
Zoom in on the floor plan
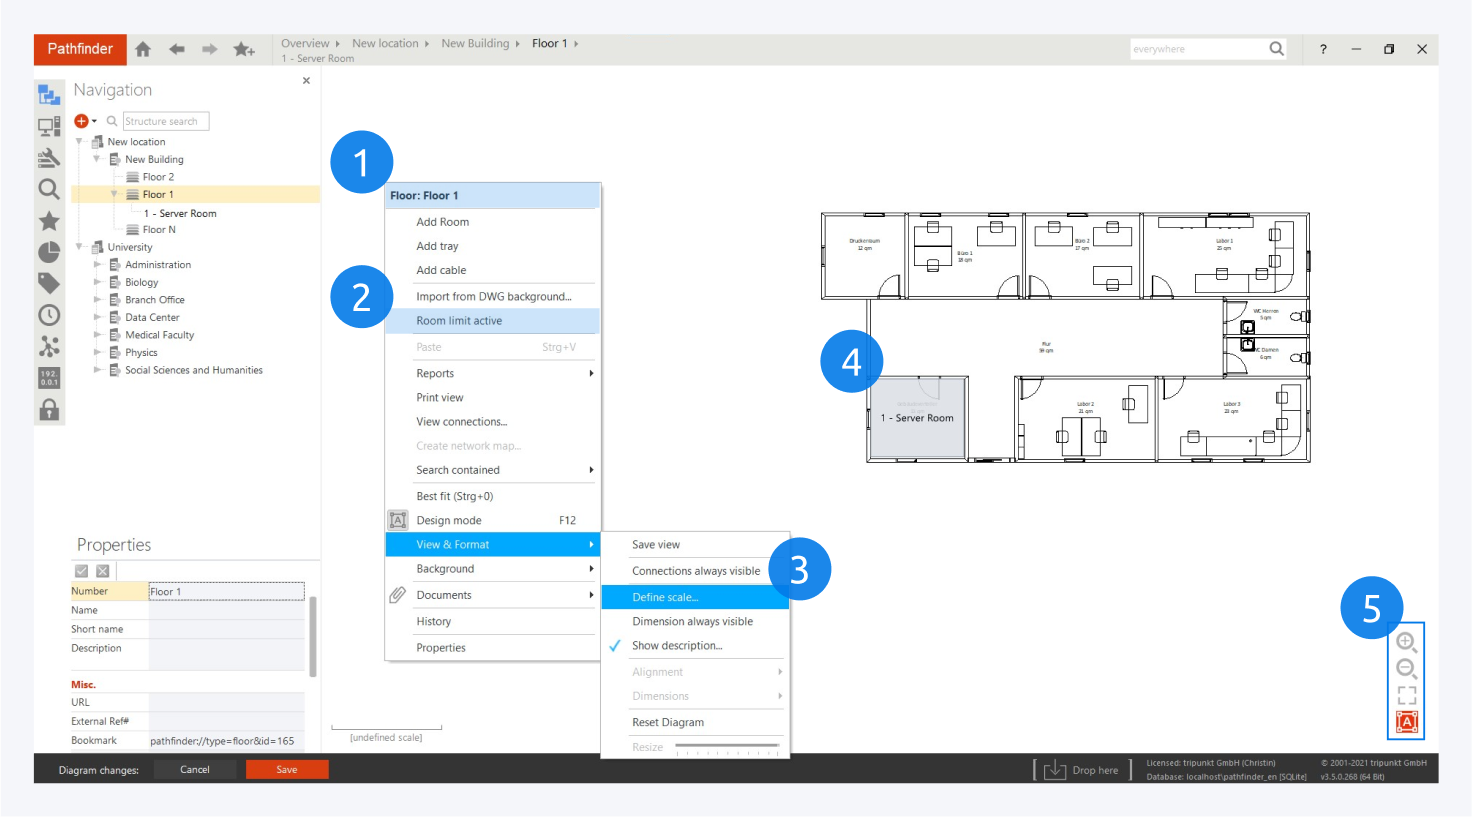pos(1406,642)
